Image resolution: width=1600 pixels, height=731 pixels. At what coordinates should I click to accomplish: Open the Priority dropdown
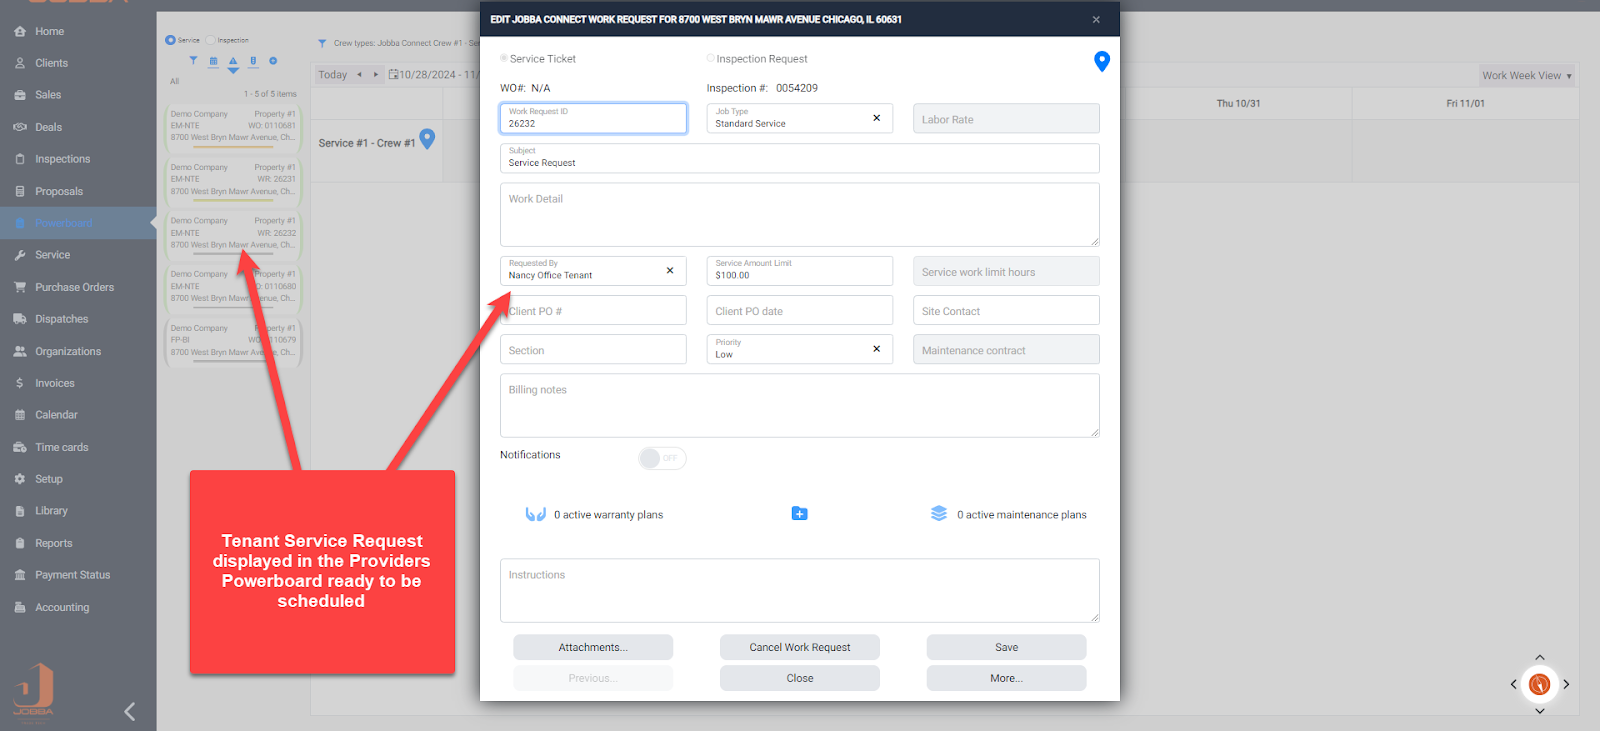tap(790, 350)
